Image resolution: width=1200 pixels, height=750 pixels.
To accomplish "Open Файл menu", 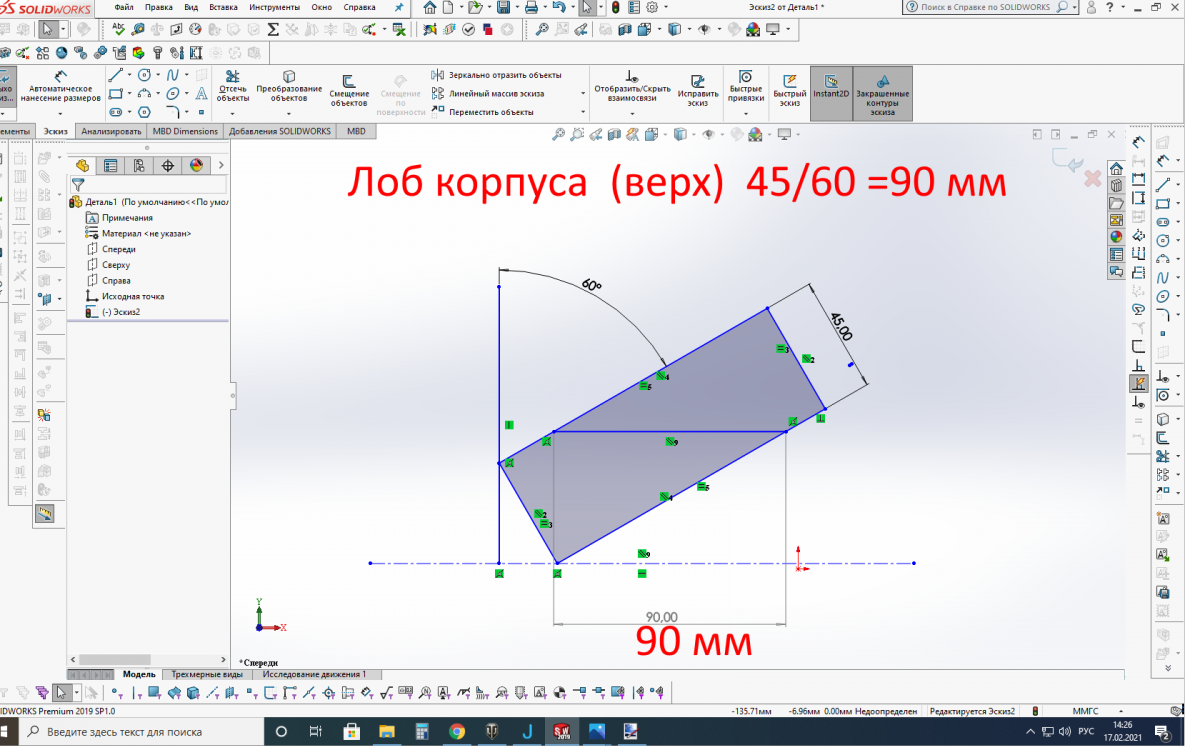I will (124, 7).
